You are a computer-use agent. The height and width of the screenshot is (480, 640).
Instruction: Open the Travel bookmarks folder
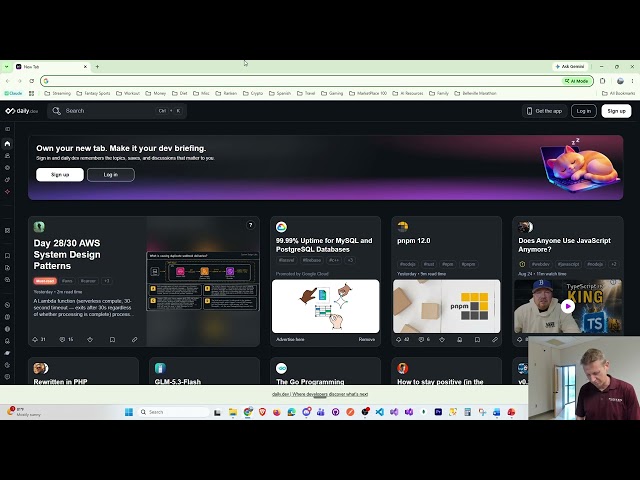pyautogui.click(x=306, y=93)
